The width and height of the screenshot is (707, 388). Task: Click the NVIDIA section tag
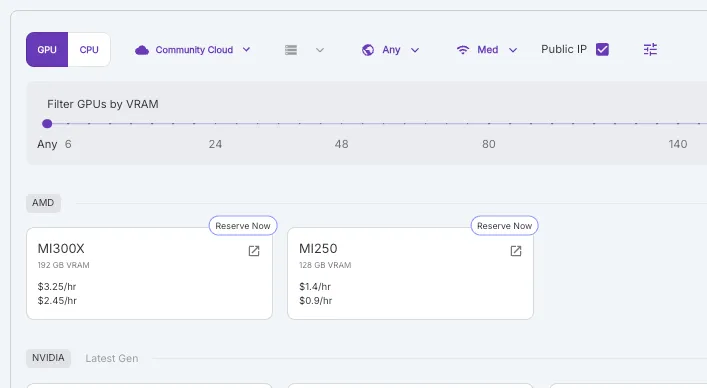(x=48, y=358)
